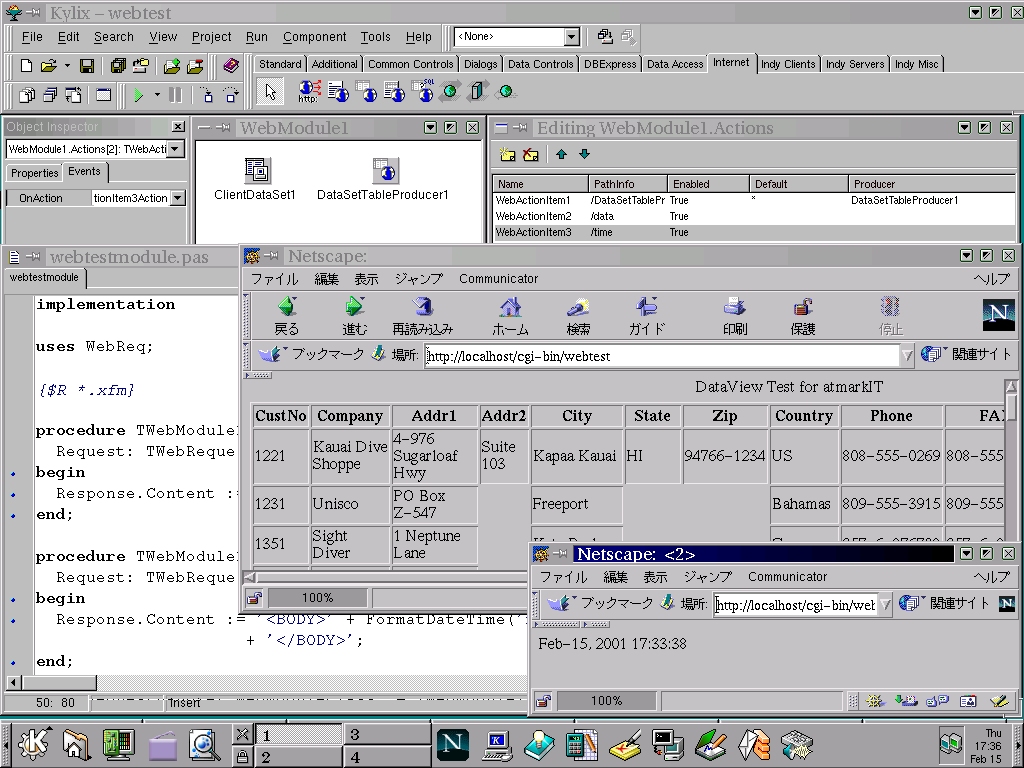This screenshot has height=768, width=1024.
Task: Click the URL field in main Netscape window
Action: pyautogui.click(x=662, y=356)
